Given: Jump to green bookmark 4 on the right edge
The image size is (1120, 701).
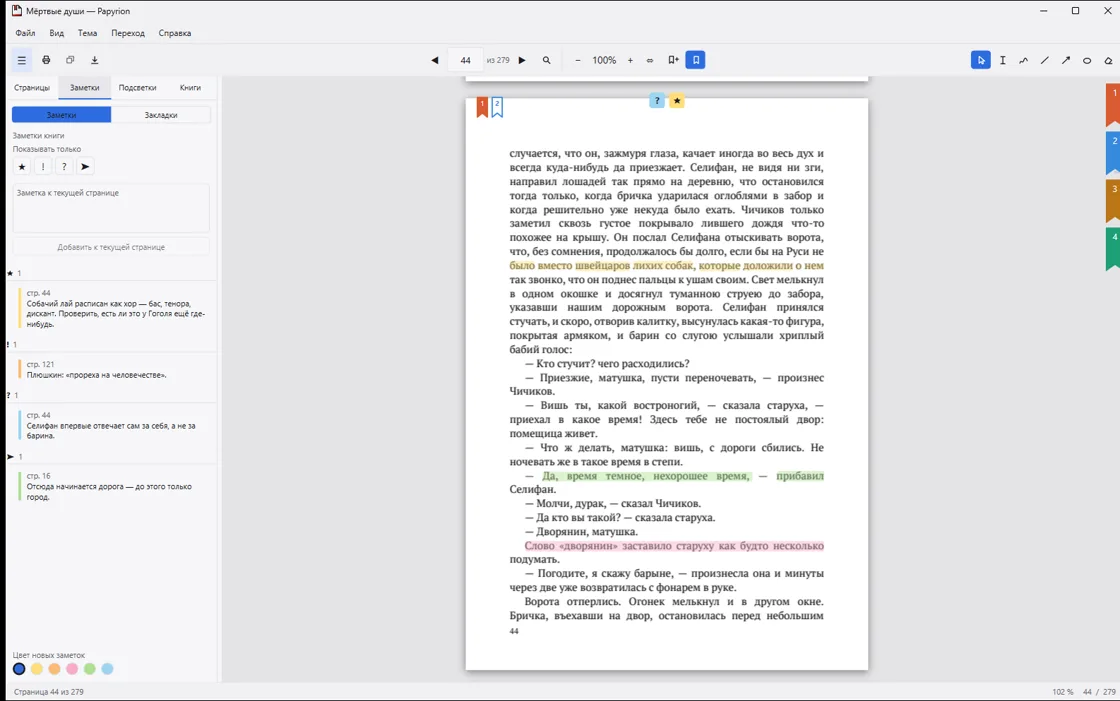Looking at the screenshot, I should pos(1113,248).
